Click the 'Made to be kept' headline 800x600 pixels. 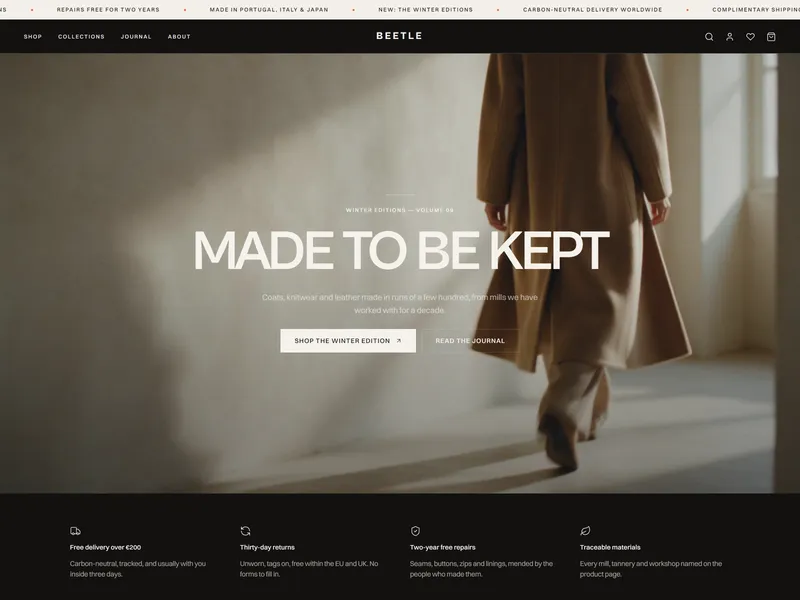coord(401,251)
